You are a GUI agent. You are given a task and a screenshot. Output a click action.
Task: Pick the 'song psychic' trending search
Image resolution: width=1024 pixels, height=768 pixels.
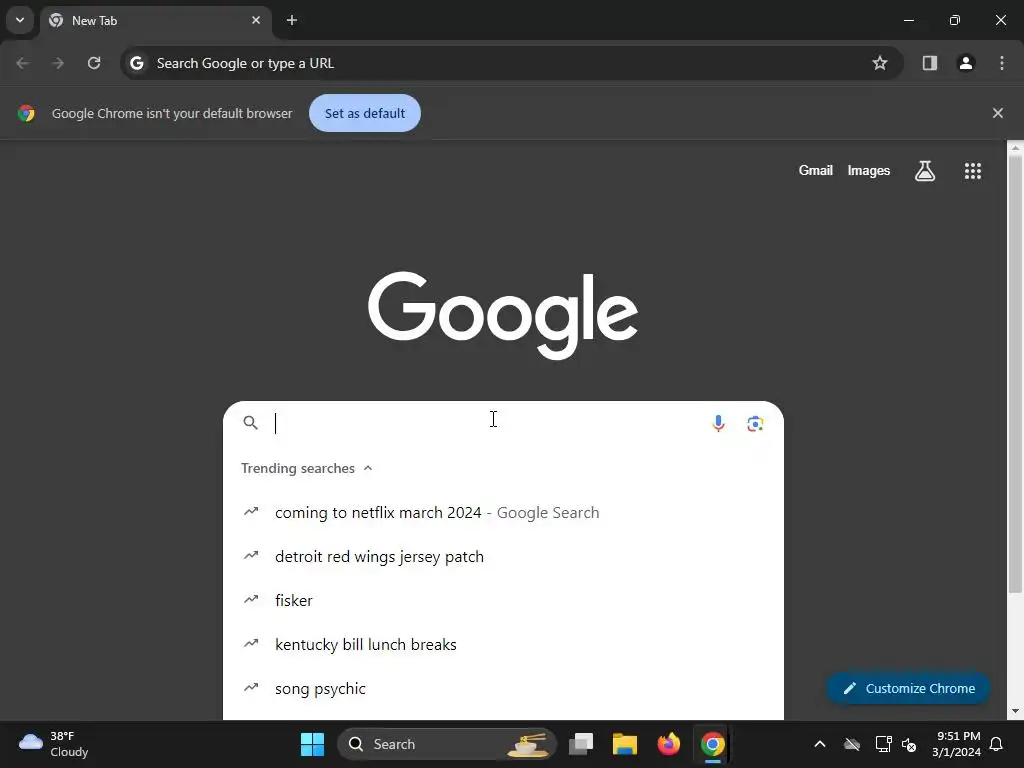(503, 688)
